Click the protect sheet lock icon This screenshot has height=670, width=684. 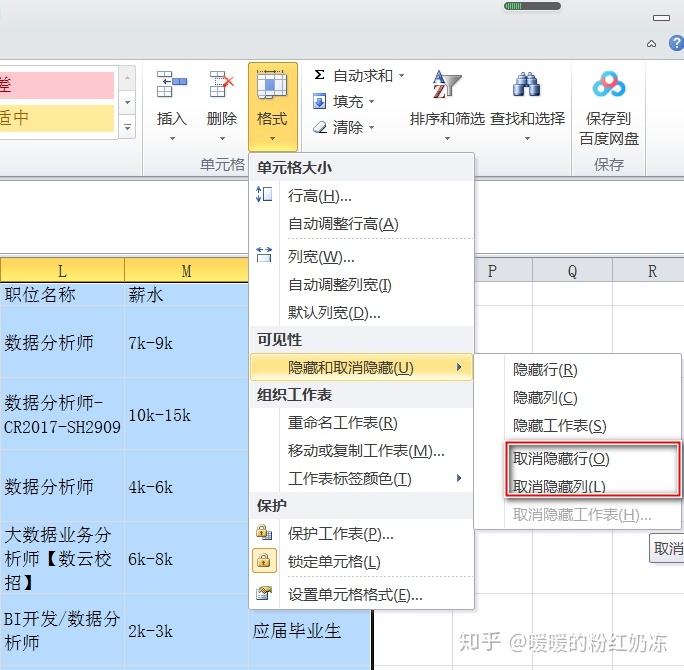tap(264, 532)
